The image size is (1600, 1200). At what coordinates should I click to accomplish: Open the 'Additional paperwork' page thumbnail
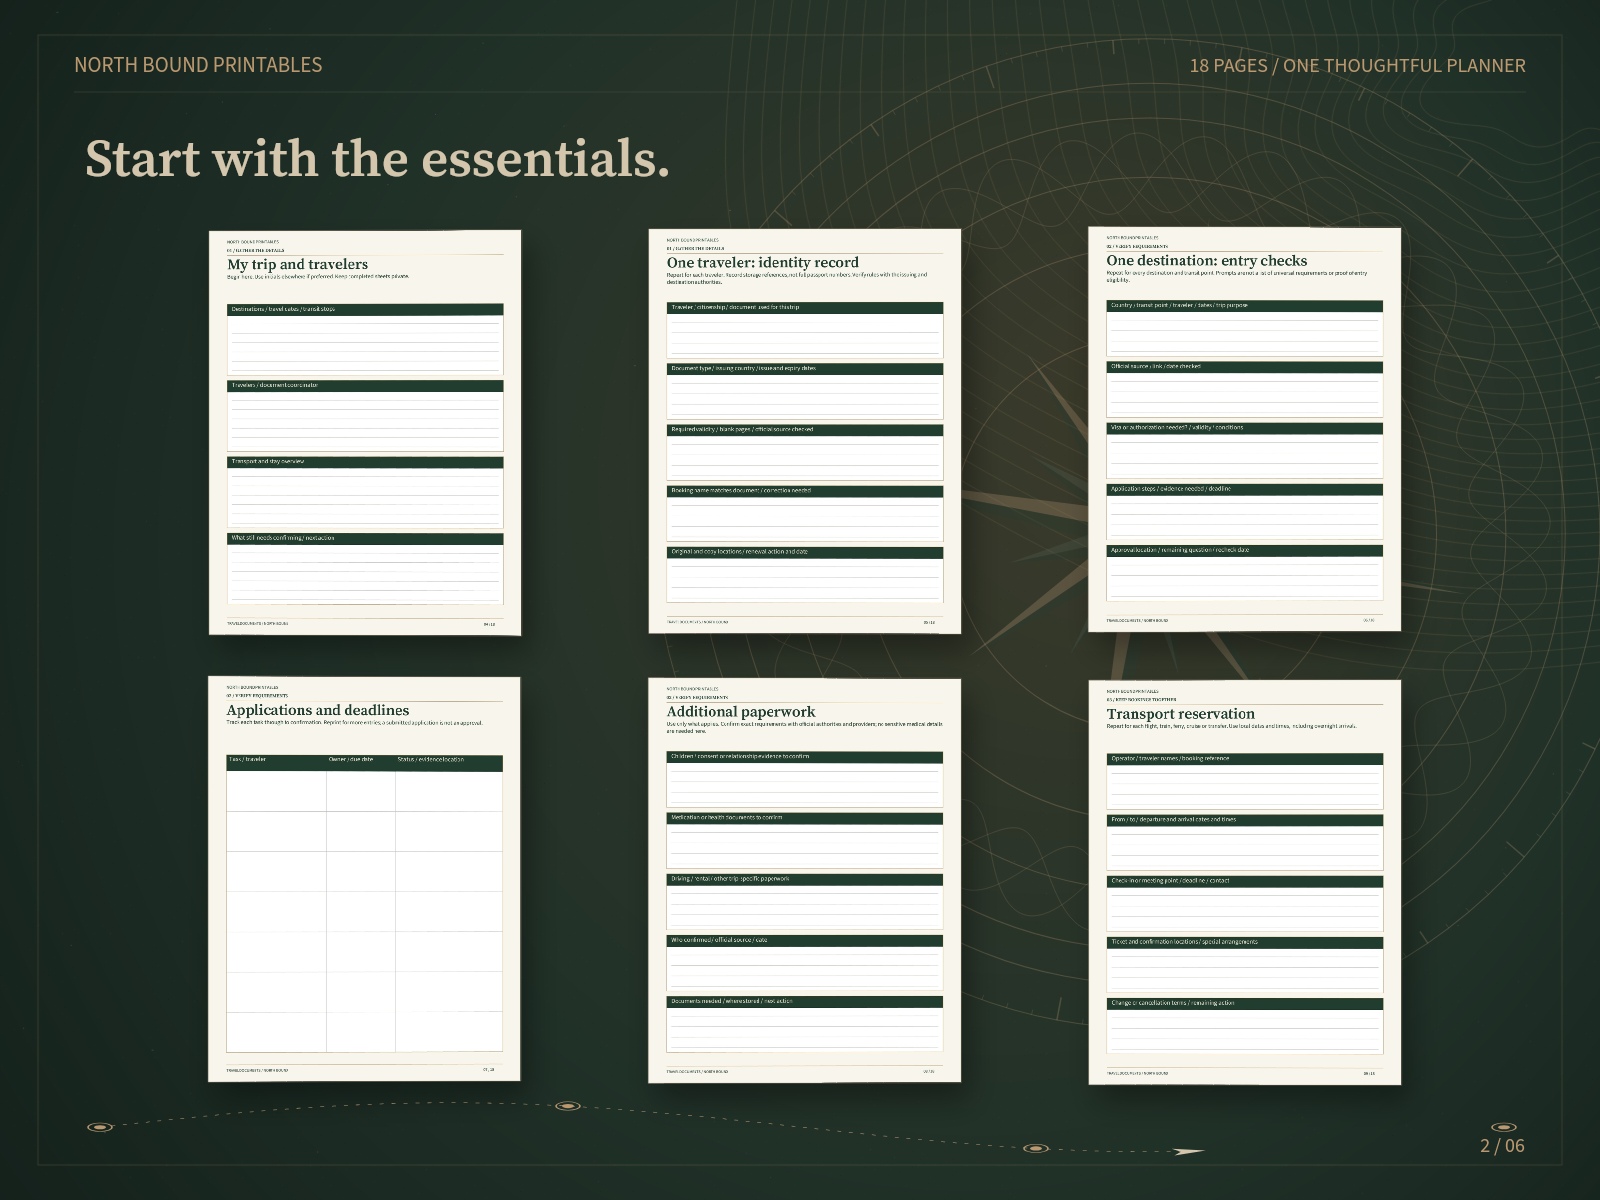(805, 880)
